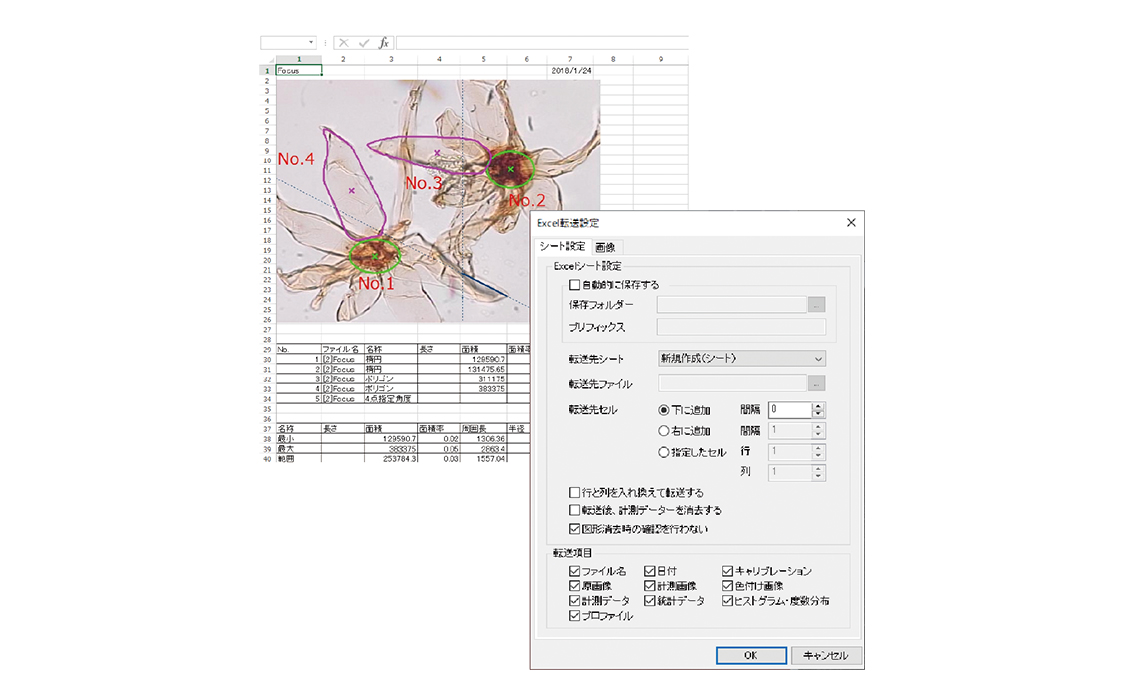Click the Excel formula bar cancel X icon
This screenshot has width=1125, height=700.
(344, 43)
